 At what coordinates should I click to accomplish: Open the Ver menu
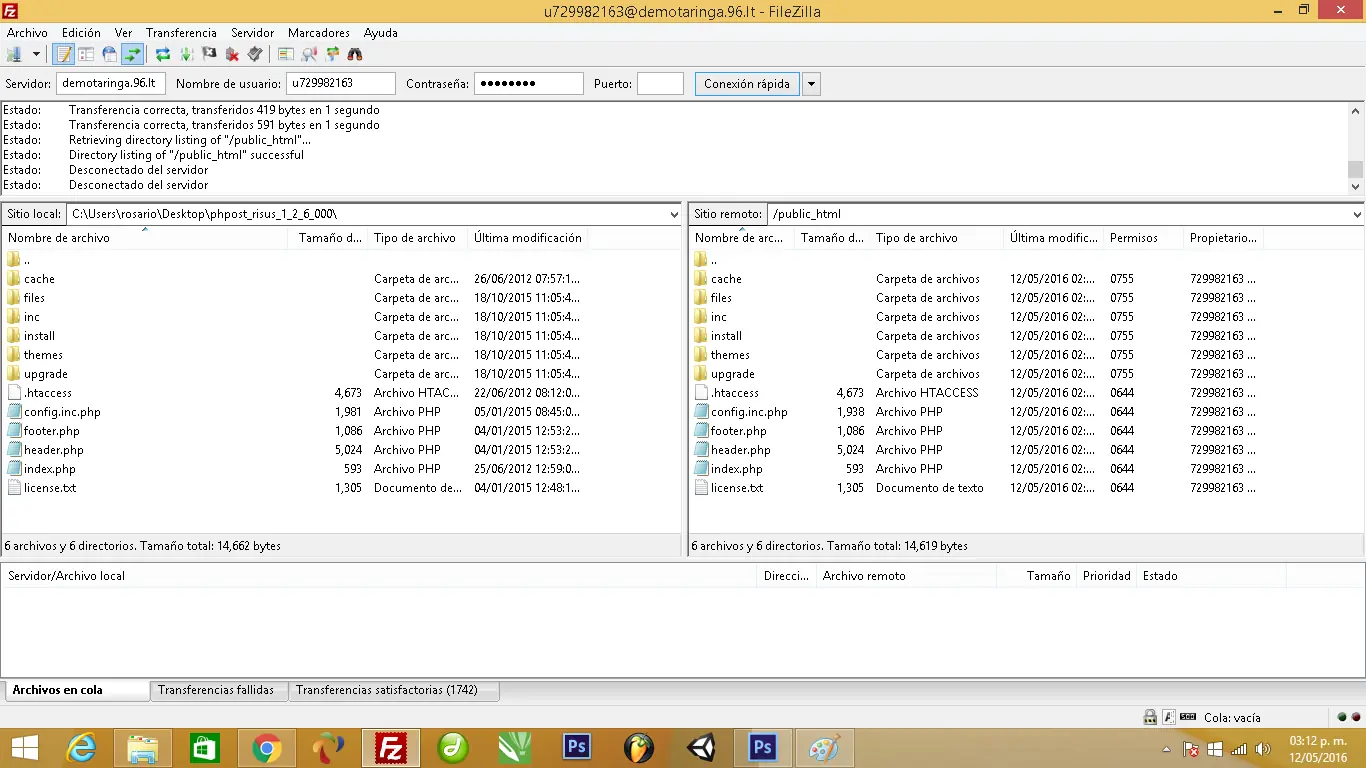click(x=123, y=33)
